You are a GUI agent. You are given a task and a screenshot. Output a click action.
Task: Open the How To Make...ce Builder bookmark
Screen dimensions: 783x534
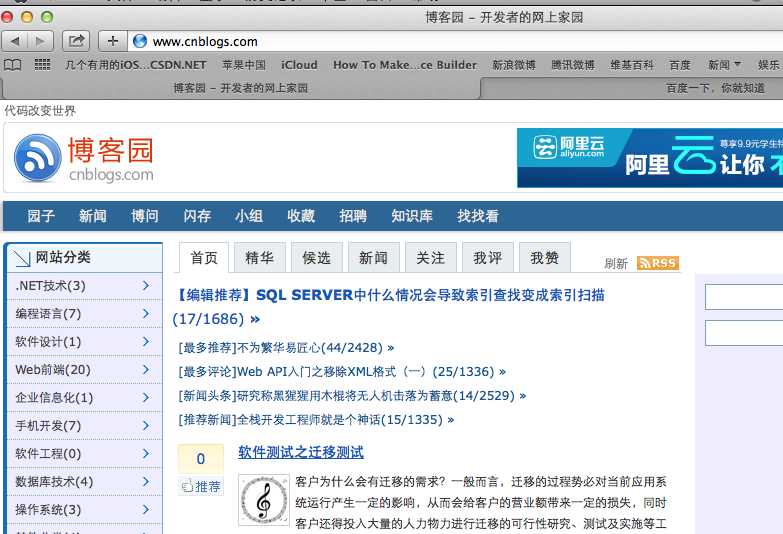click(x=405, y=65)
